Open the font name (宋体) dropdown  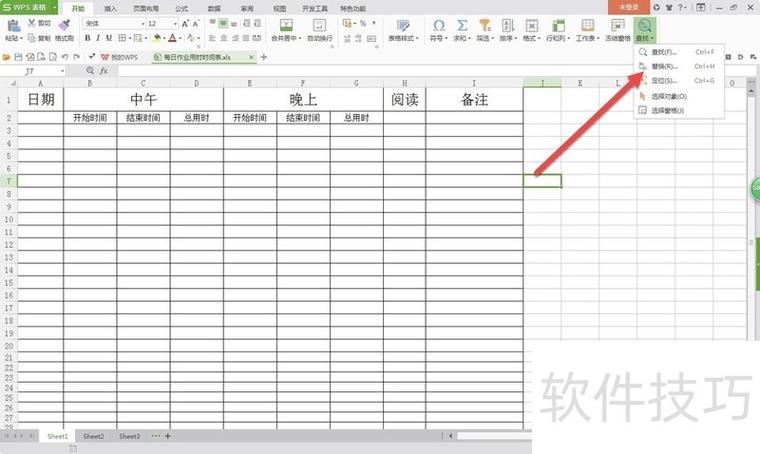(143, 24)
